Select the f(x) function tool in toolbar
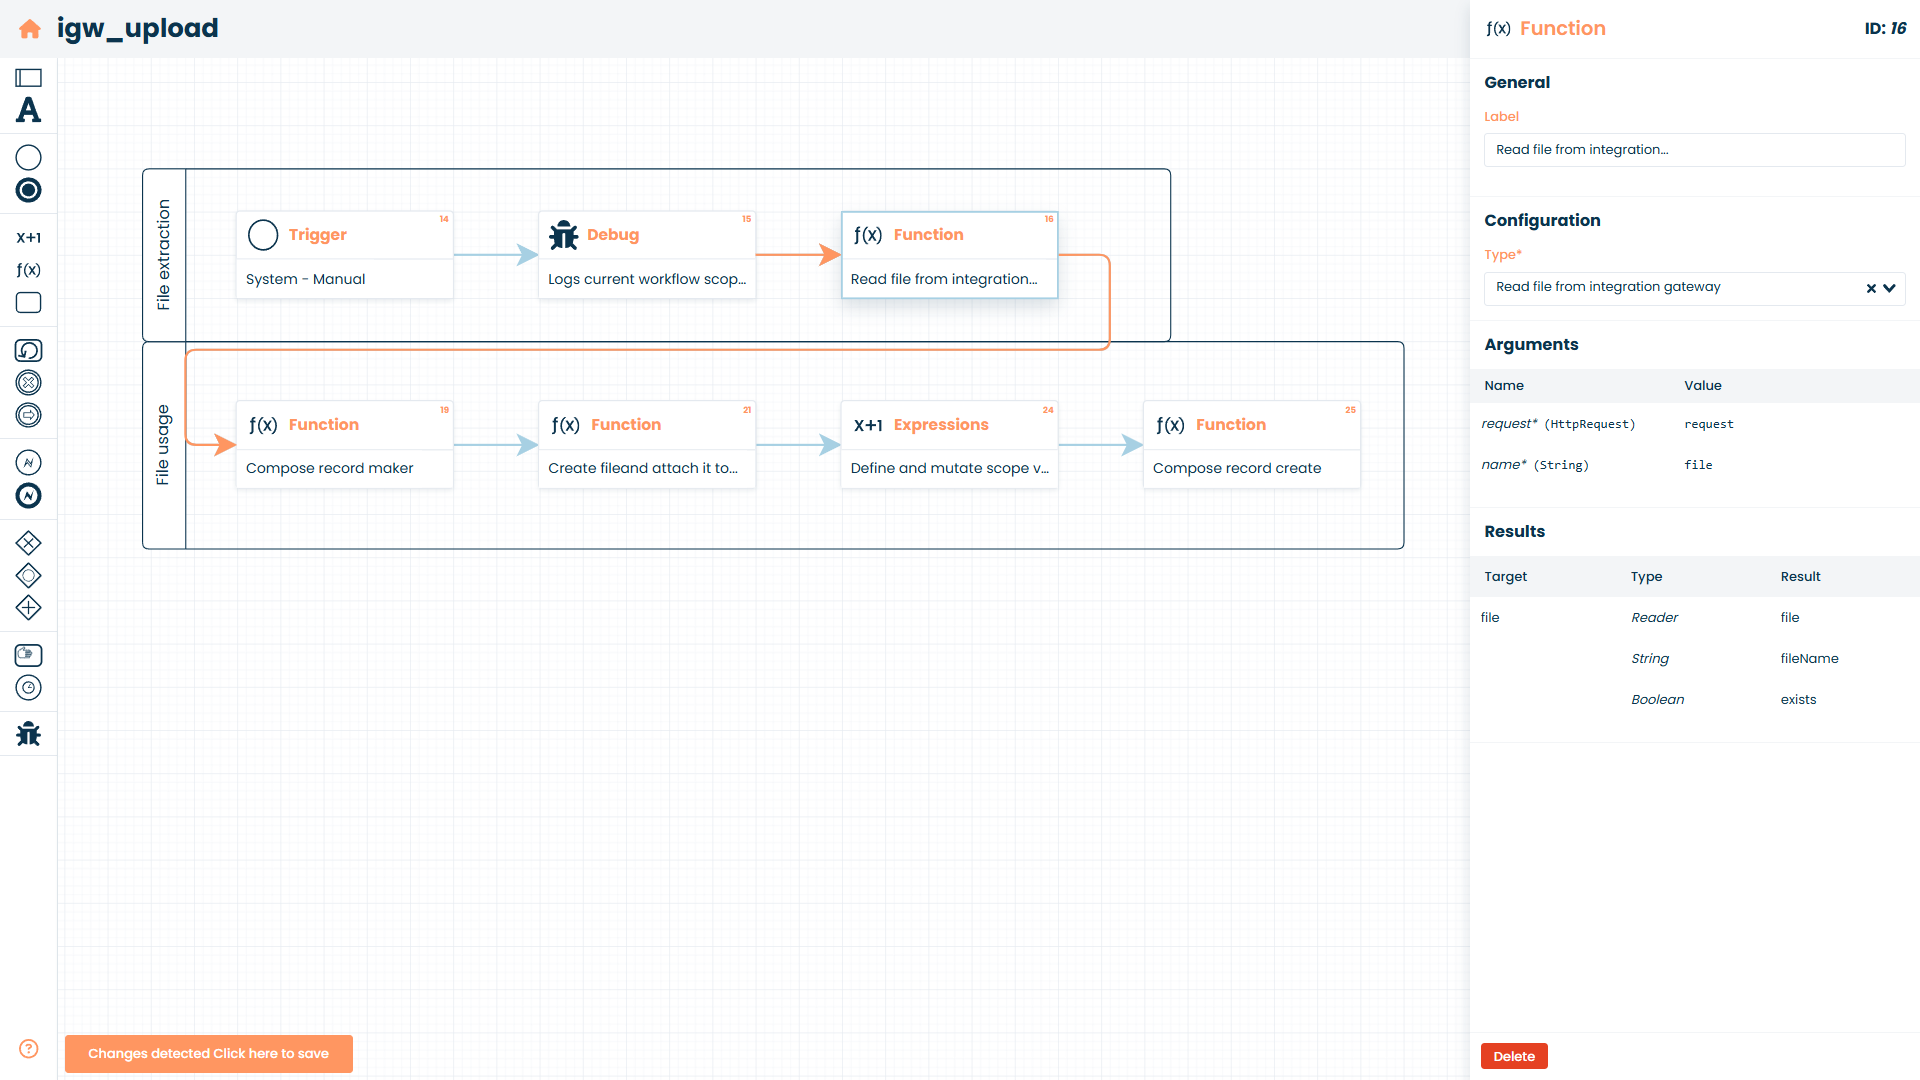Screen dimensions: 1920x1080 pos(28,270)
